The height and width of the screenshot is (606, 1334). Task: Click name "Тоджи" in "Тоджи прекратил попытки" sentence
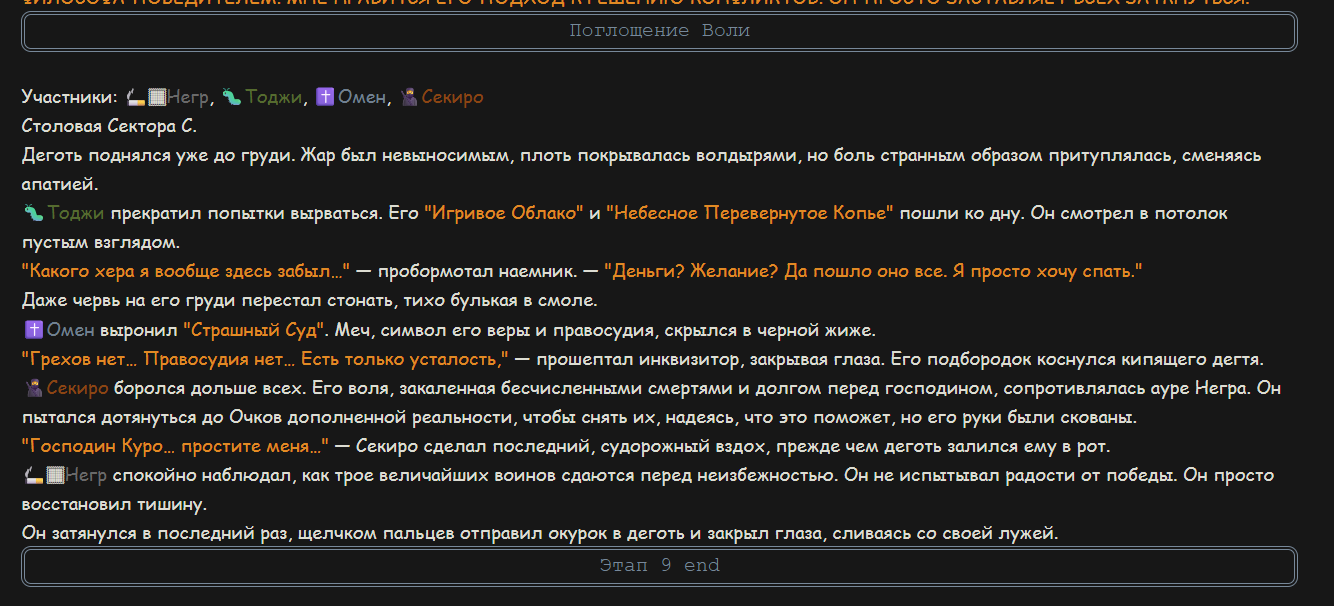click(76, 213)
